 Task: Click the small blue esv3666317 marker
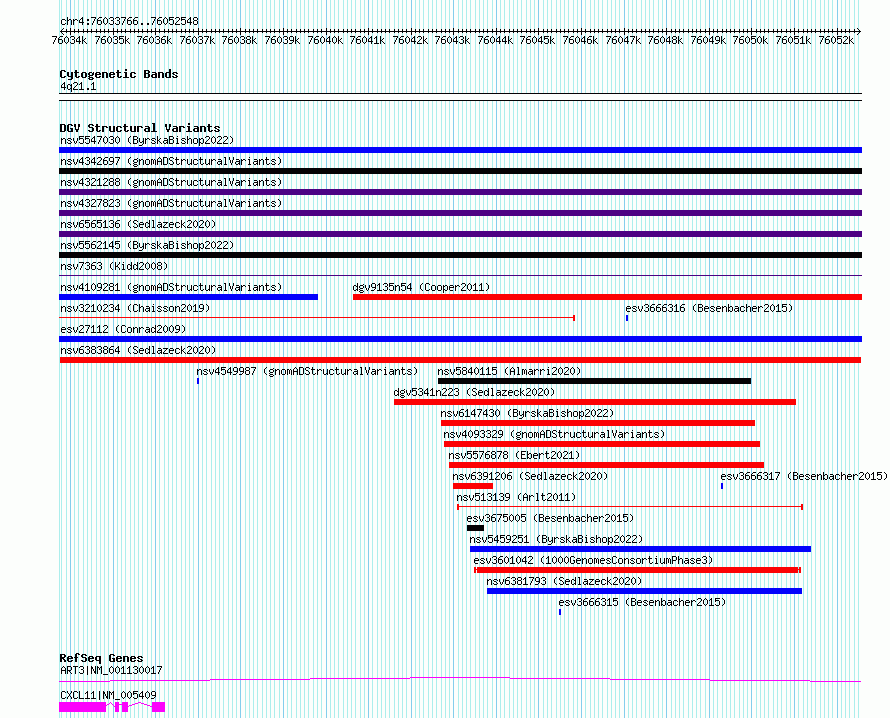coord(722,486)
